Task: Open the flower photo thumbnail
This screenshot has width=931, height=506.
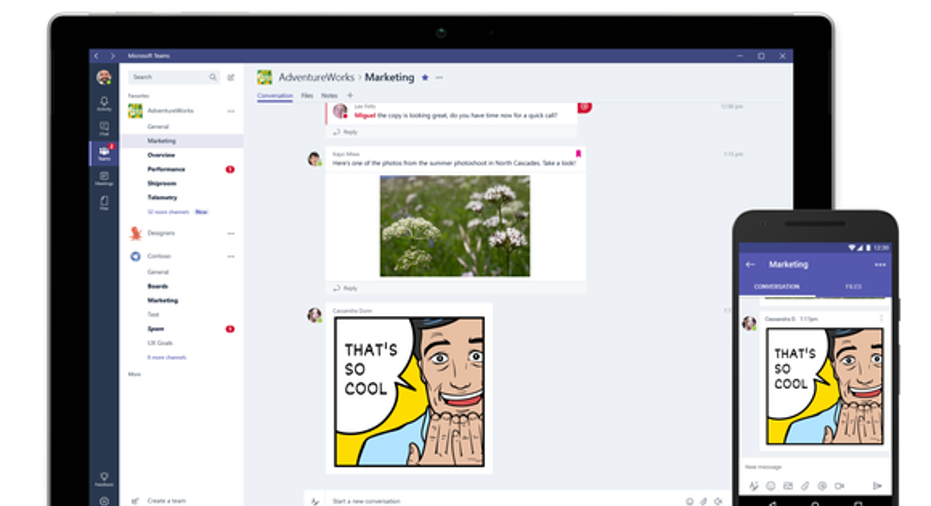Action: click(455, 226)
